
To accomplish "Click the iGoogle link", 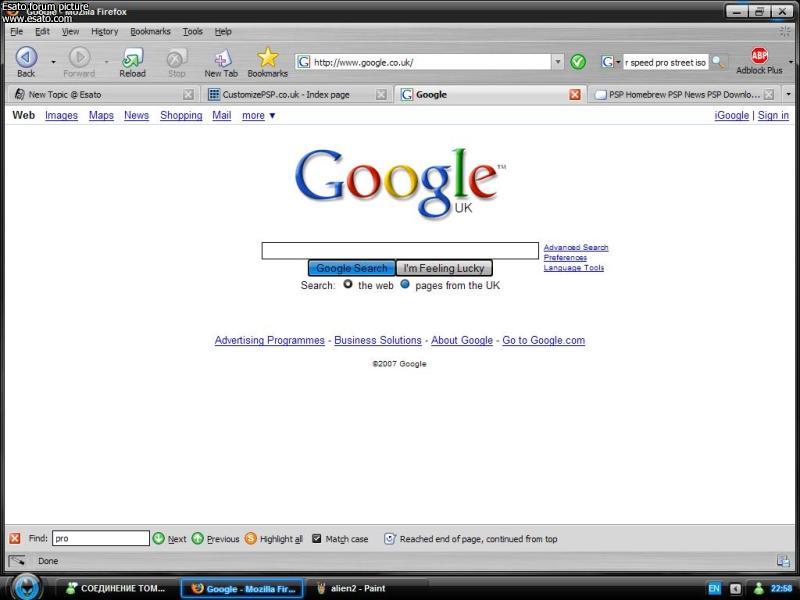I will click(732, 115).
